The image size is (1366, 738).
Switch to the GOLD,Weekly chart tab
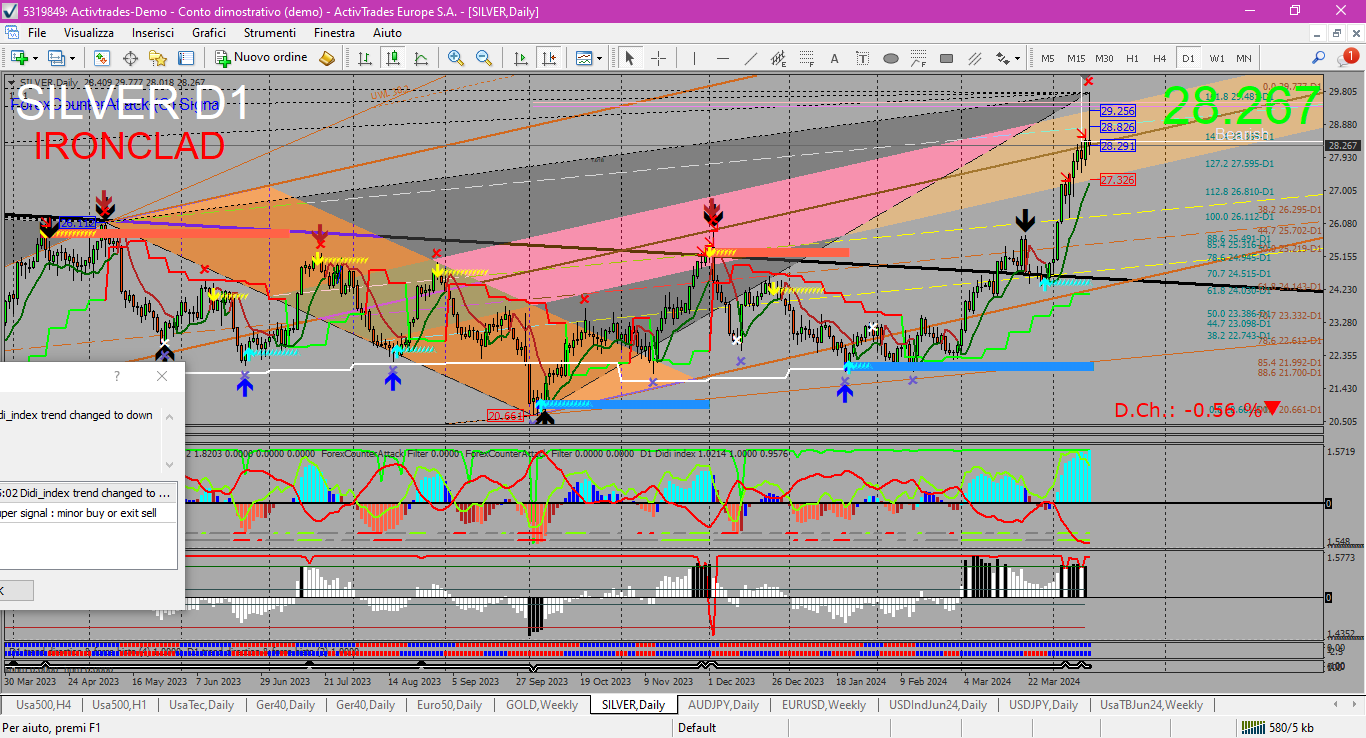(x=542, y=705)
